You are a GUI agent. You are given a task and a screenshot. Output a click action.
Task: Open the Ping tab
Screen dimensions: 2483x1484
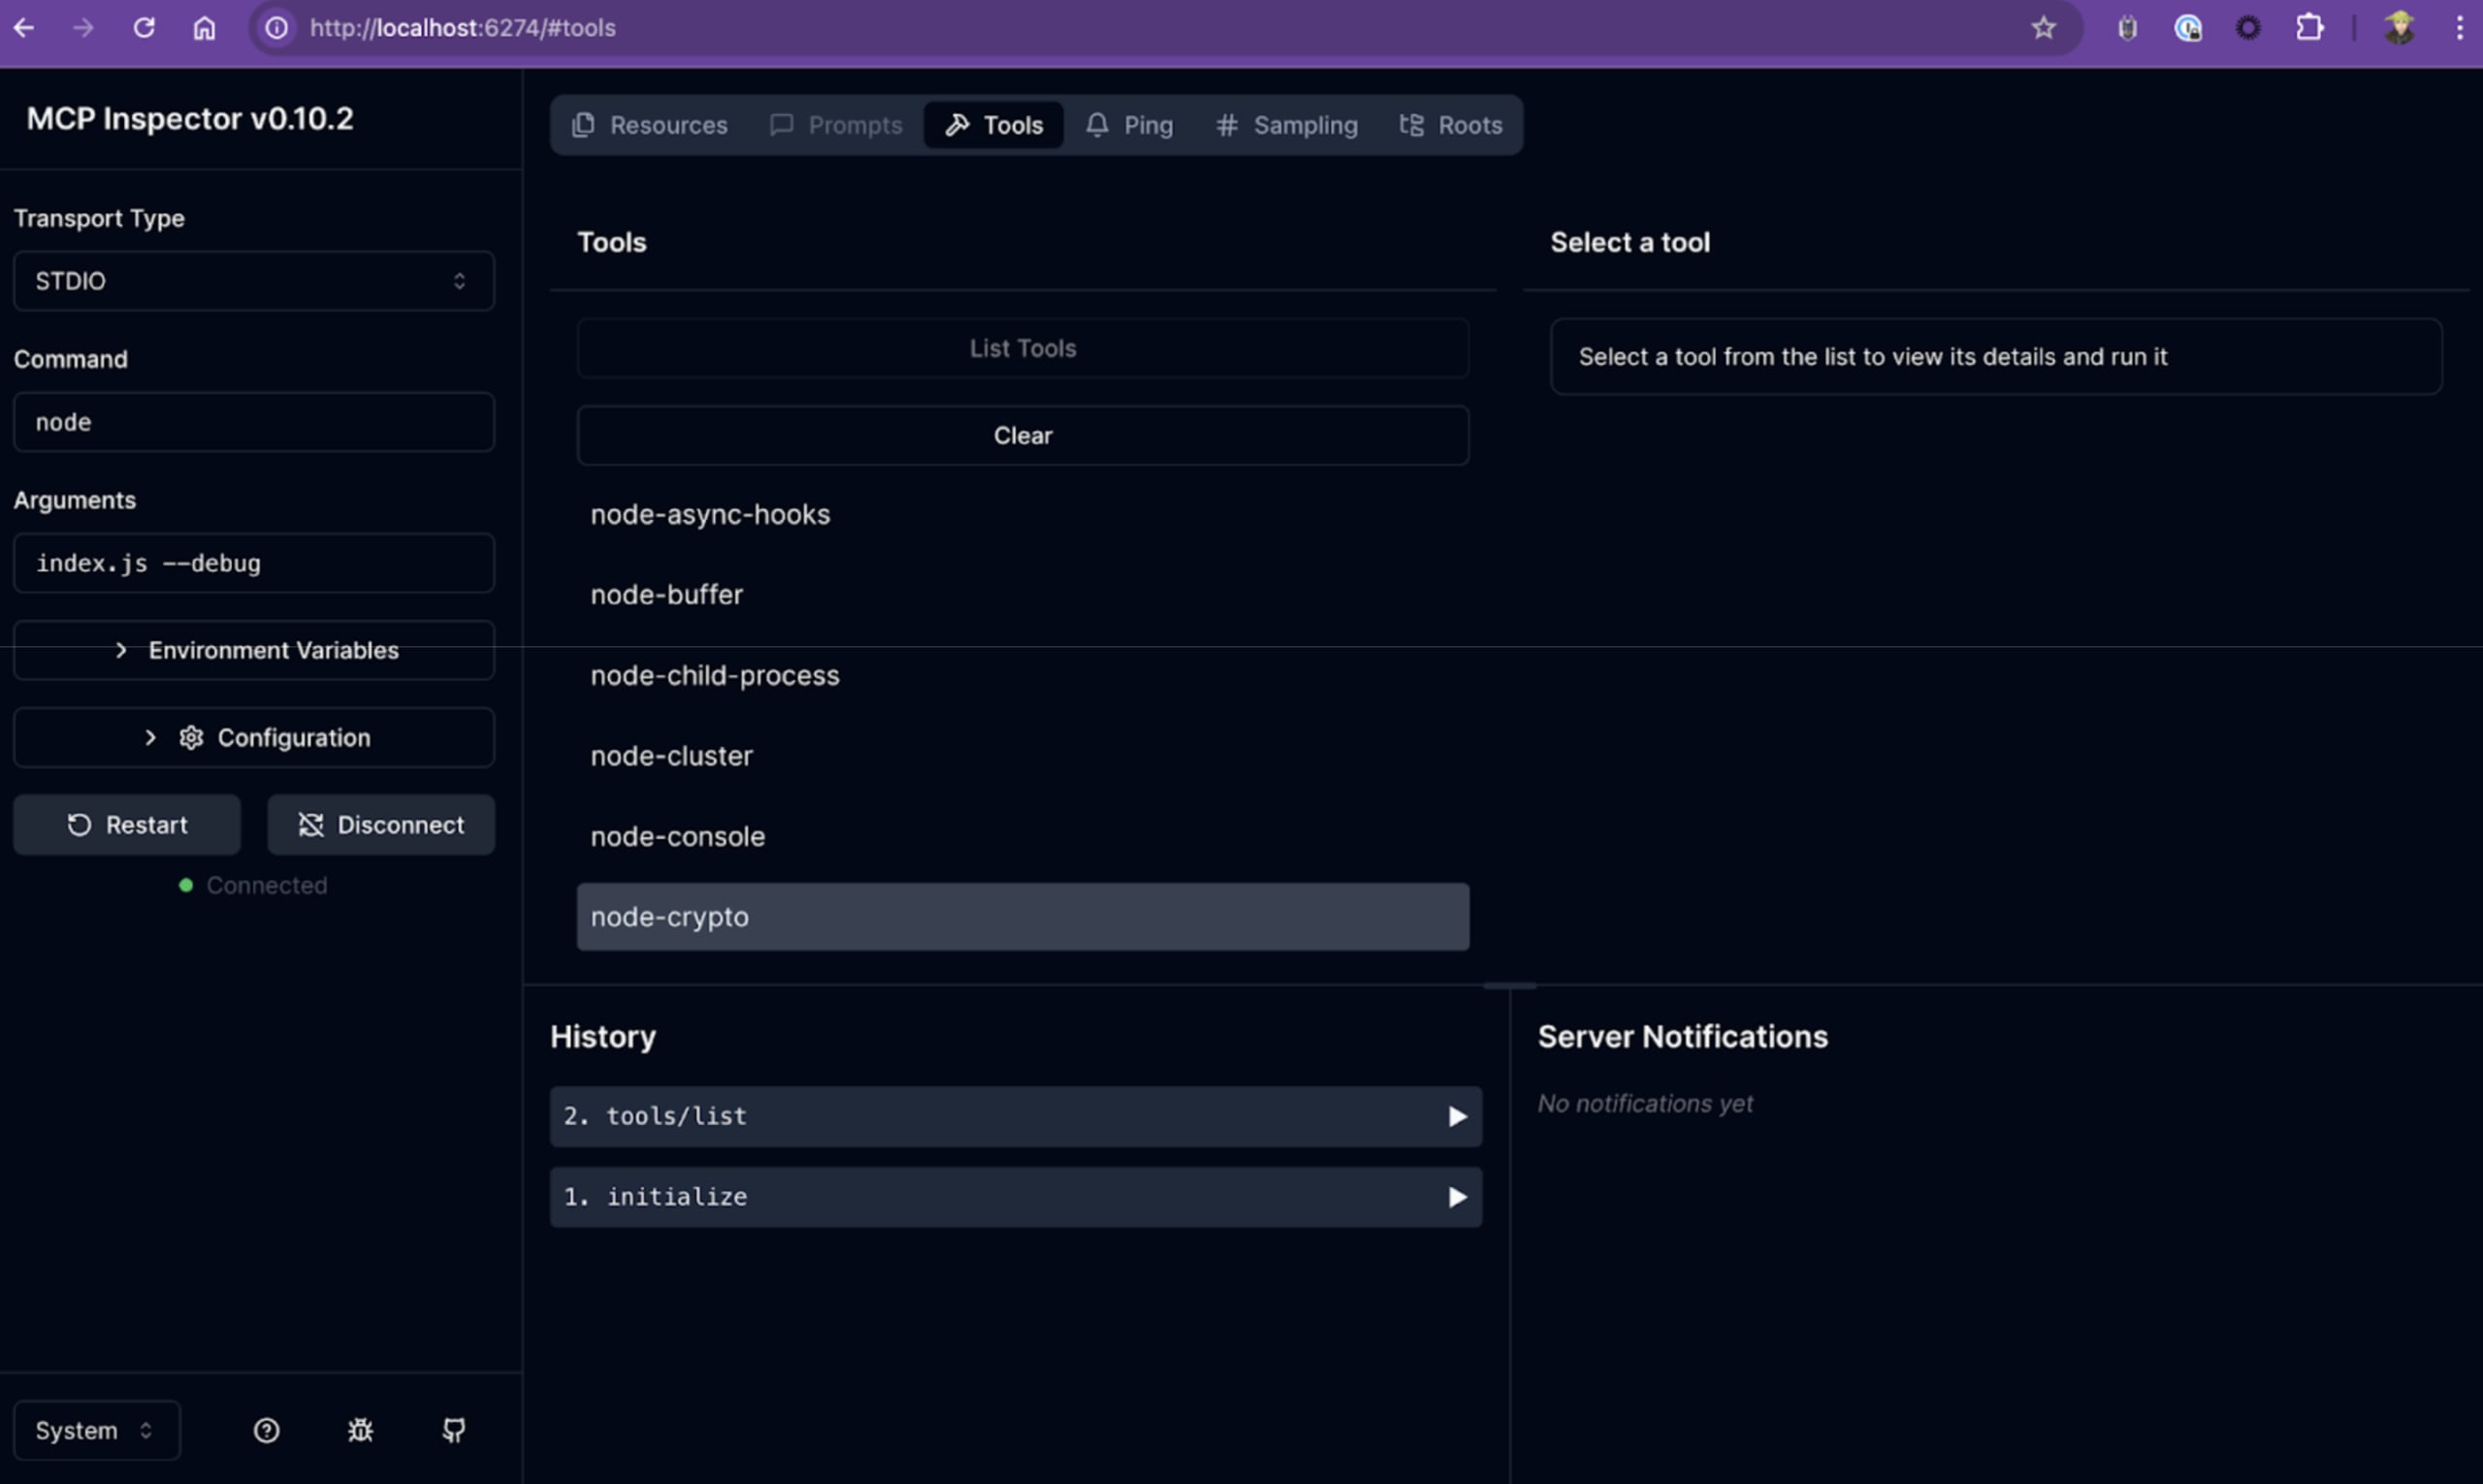1129,125
